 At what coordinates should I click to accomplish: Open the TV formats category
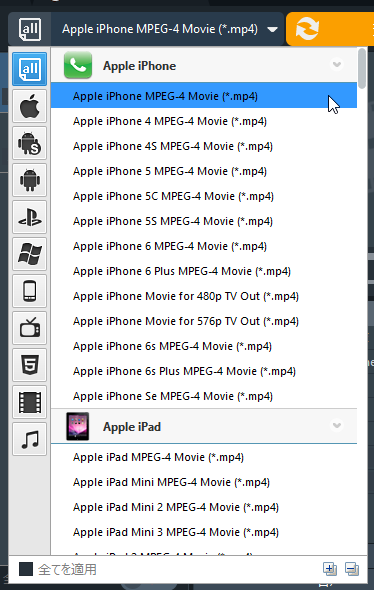(x=29, y=328)
